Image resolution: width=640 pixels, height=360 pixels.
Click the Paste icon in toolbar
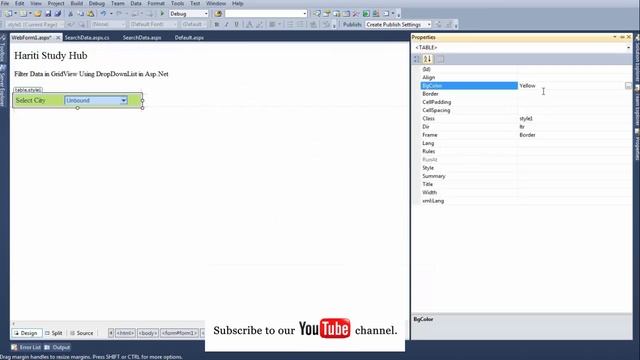coord(91,14)
